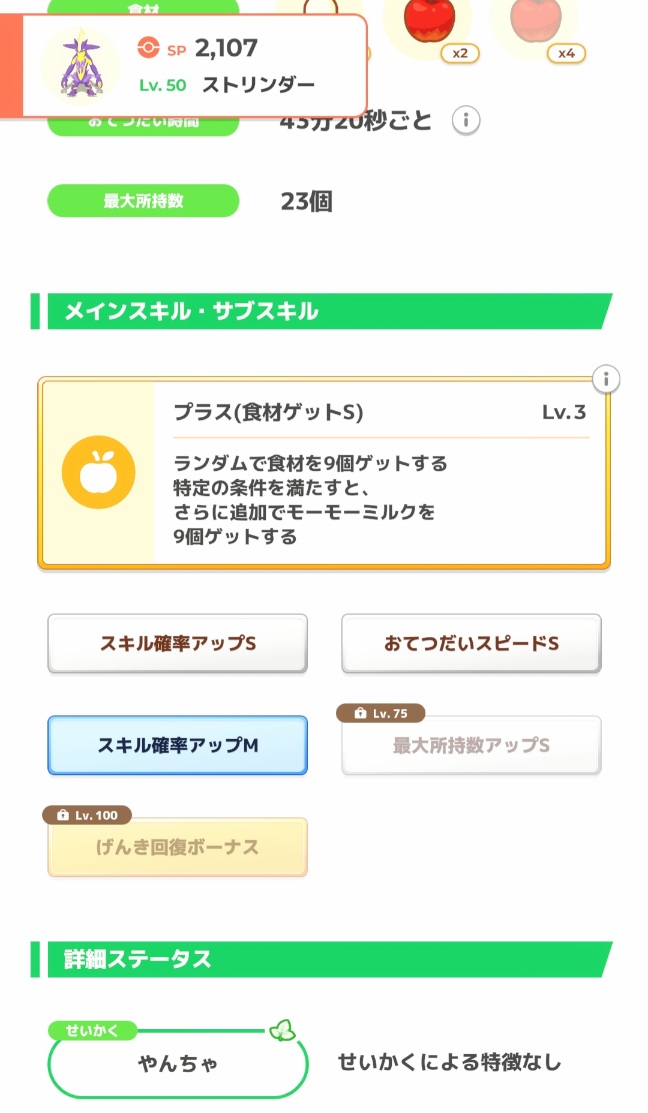Tap the ストリンダー Pokémon portrait

pyautogui.click(x=80, y=64)
